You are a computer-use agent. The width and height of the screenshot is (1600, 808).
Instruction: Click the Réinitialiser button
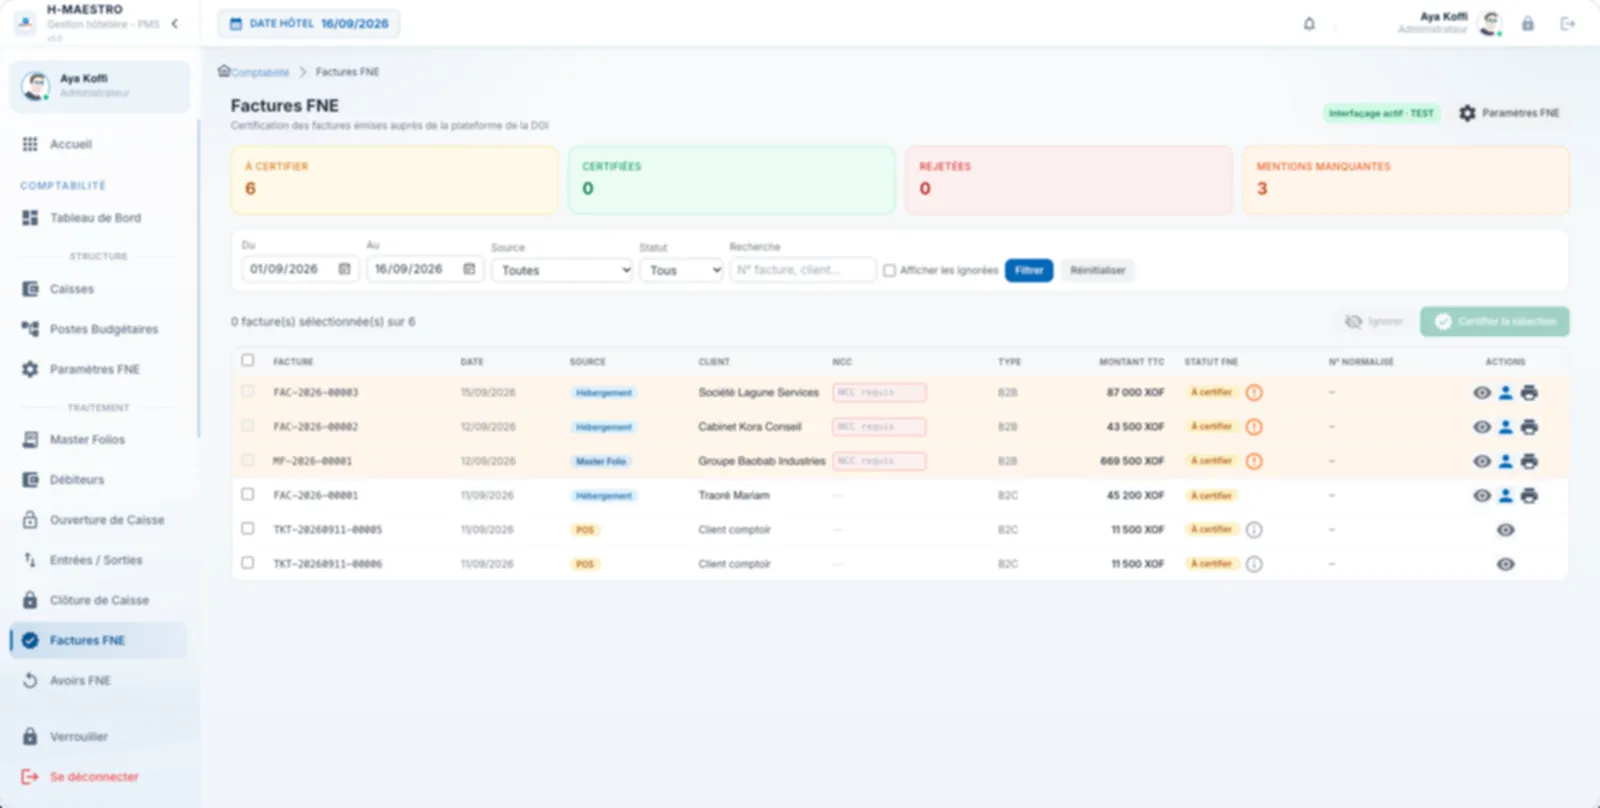tap(1097, 270)
